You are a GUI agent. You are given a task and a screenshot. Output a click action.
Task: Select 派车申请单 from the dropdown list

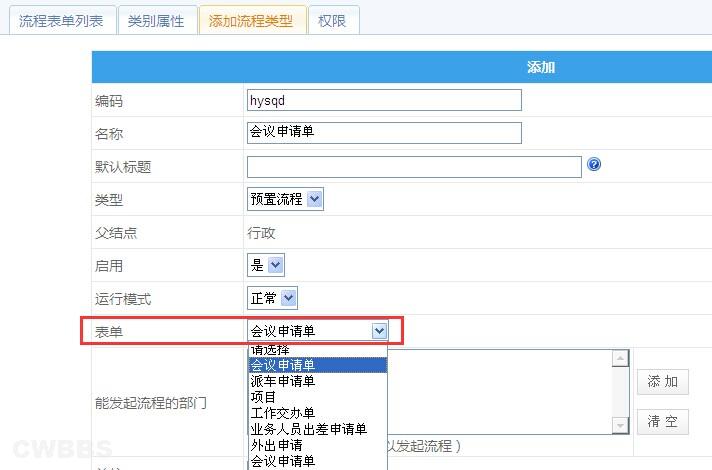(x=318, y=381)
